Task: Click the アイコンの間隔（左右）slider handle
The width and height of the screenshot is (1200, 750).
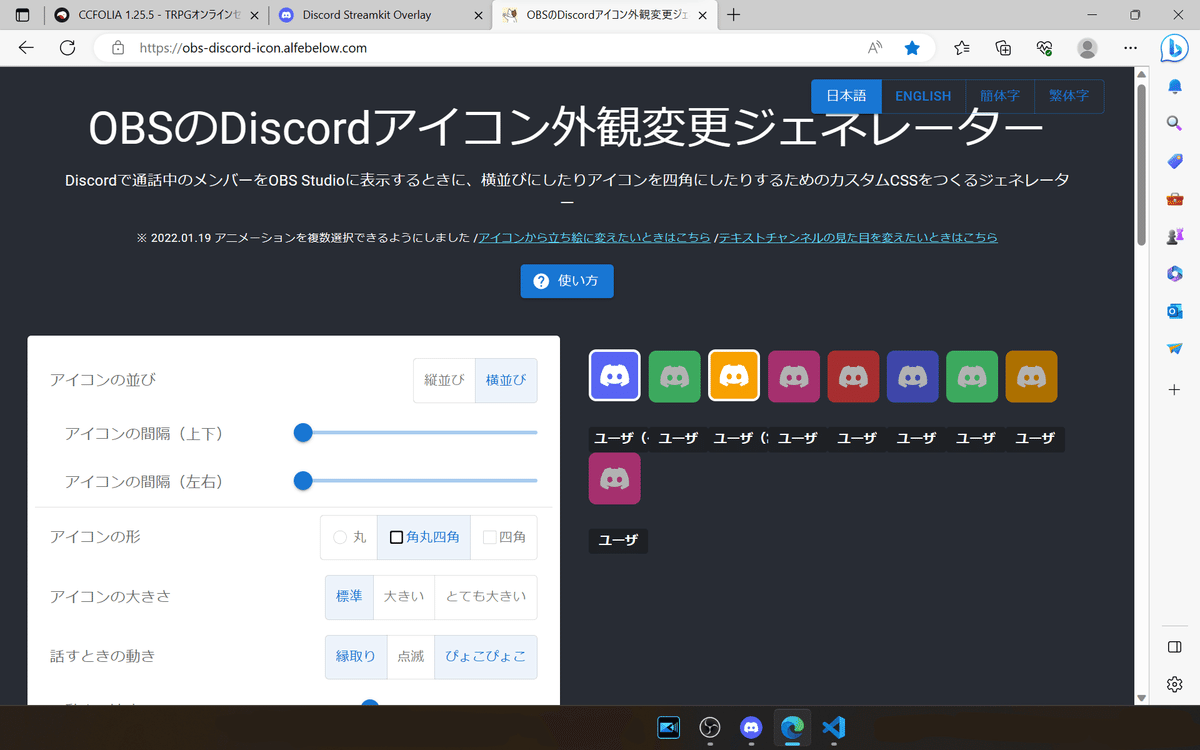Action: [303, 481]
